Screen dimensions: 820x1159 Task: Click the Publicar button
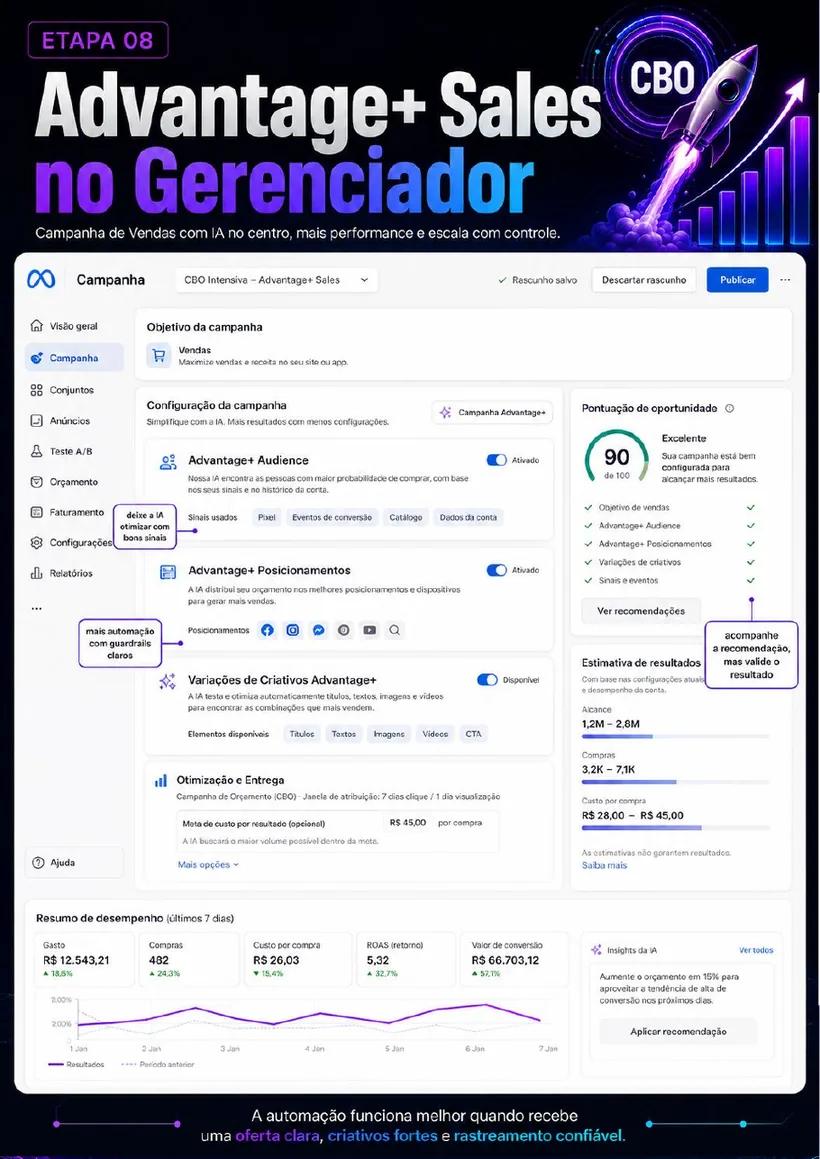point(738,280)
